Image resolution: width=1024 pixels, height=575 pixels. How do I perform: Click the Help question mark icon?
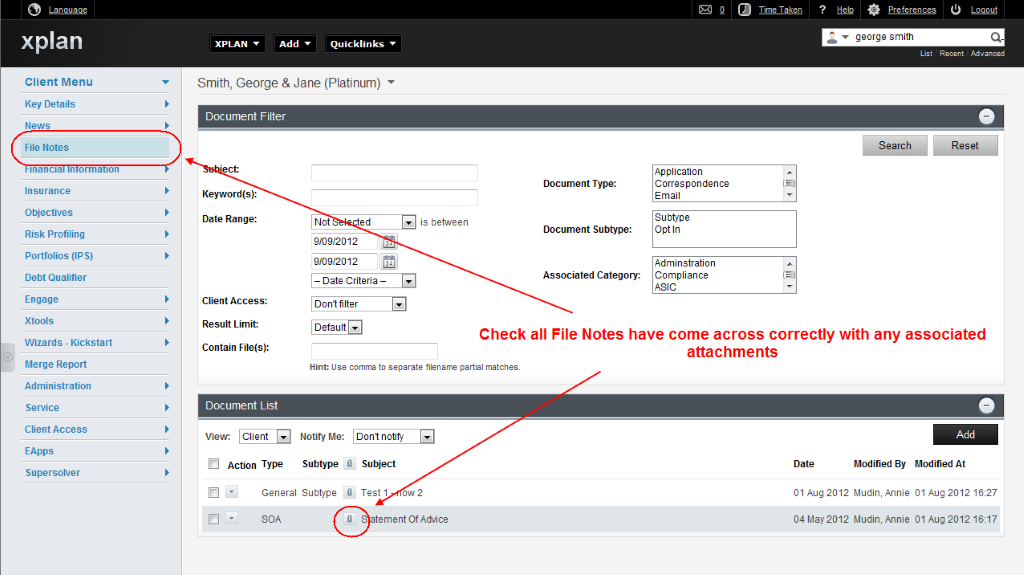(x=822, y=10)
